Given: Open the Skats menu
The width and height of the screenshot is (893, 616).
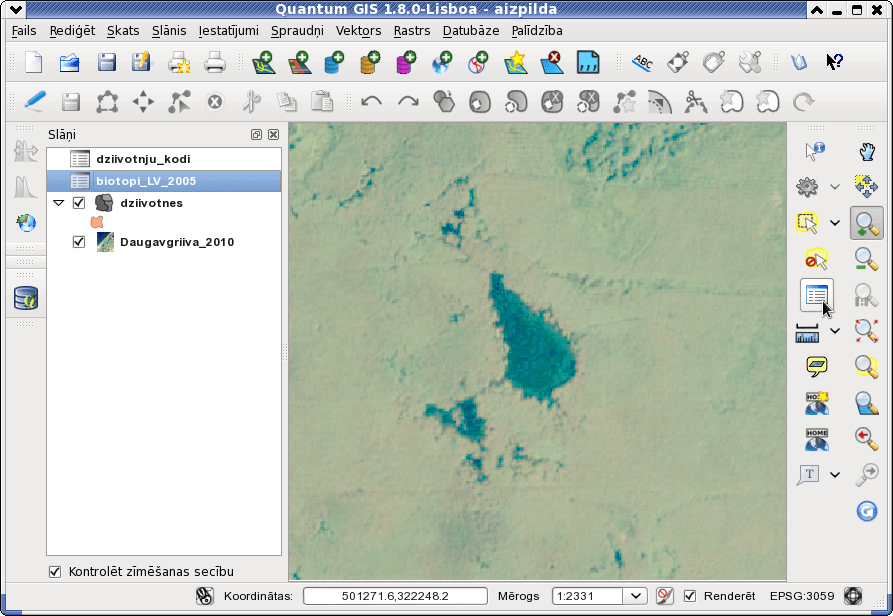Looking at the screenshot, I should [x=123, y=31].
